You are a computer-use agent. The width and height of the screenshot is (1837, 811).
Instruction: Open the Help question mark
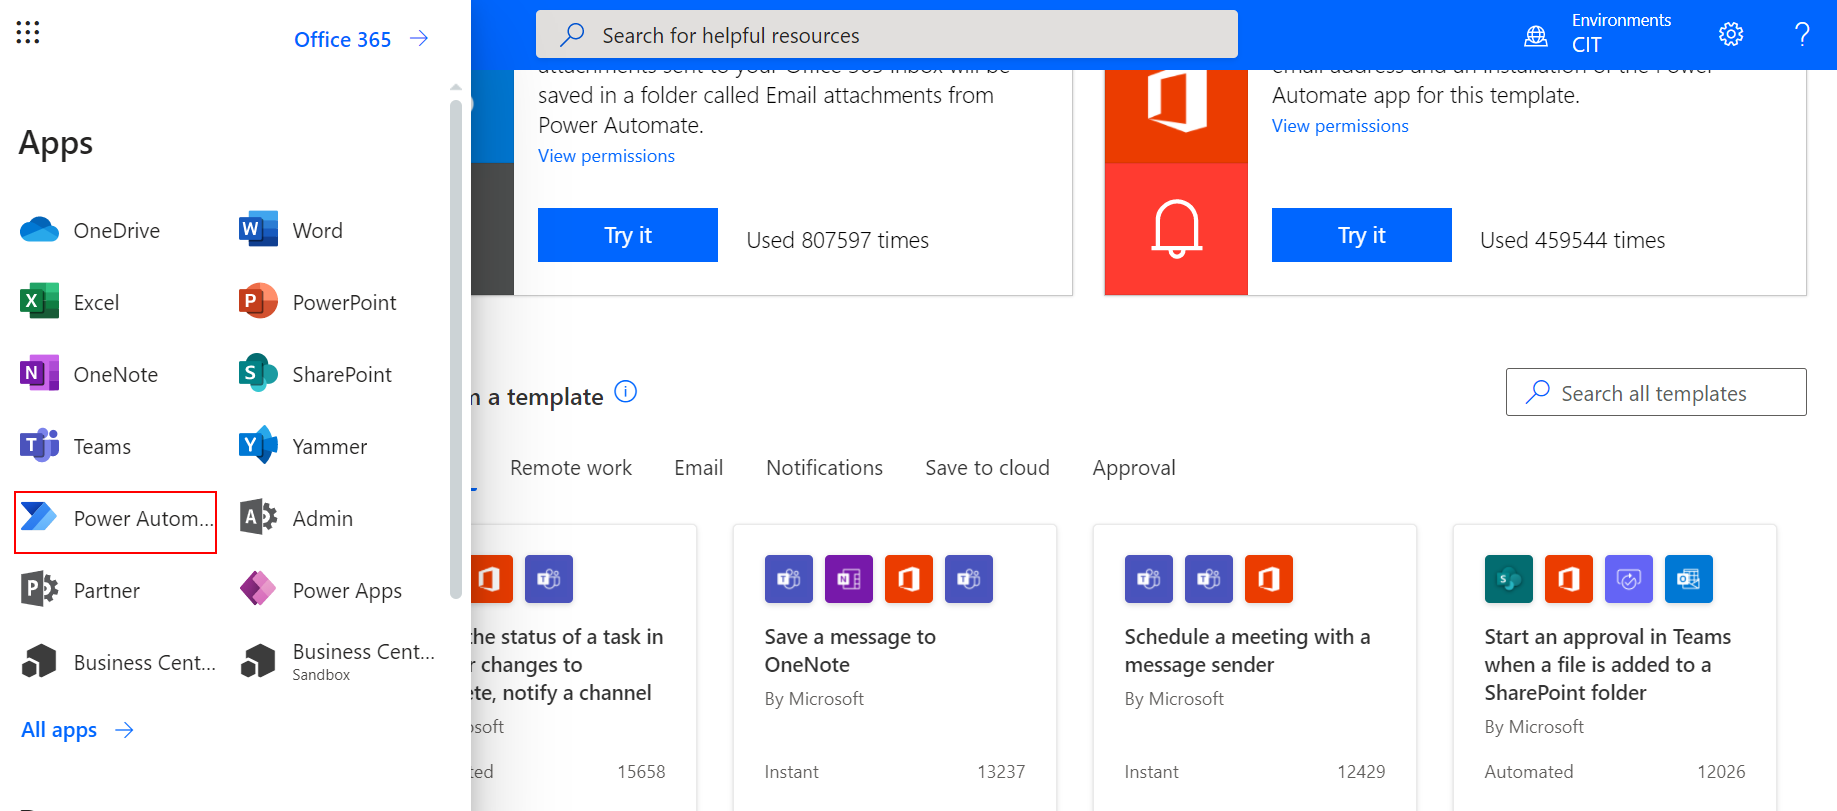pos(1802,35)
